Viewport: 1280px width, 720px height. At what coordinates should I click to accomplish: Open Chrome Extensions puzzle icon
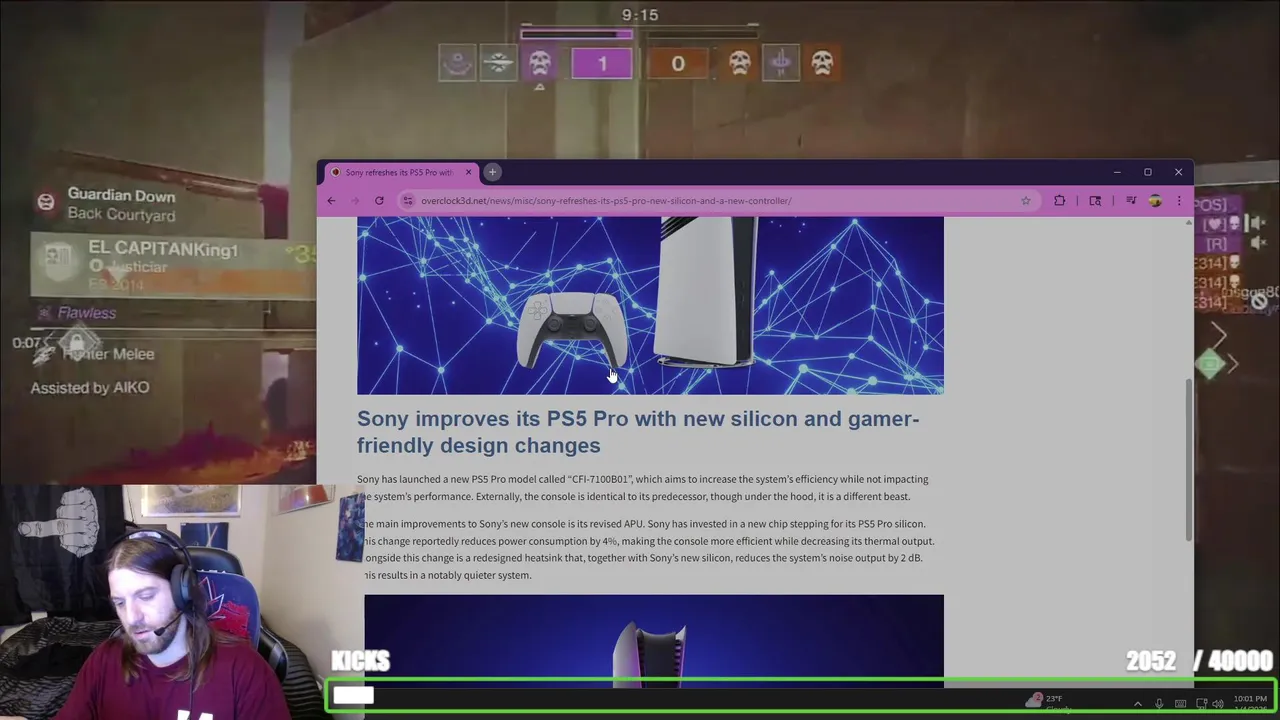[x=1060, y=201]
